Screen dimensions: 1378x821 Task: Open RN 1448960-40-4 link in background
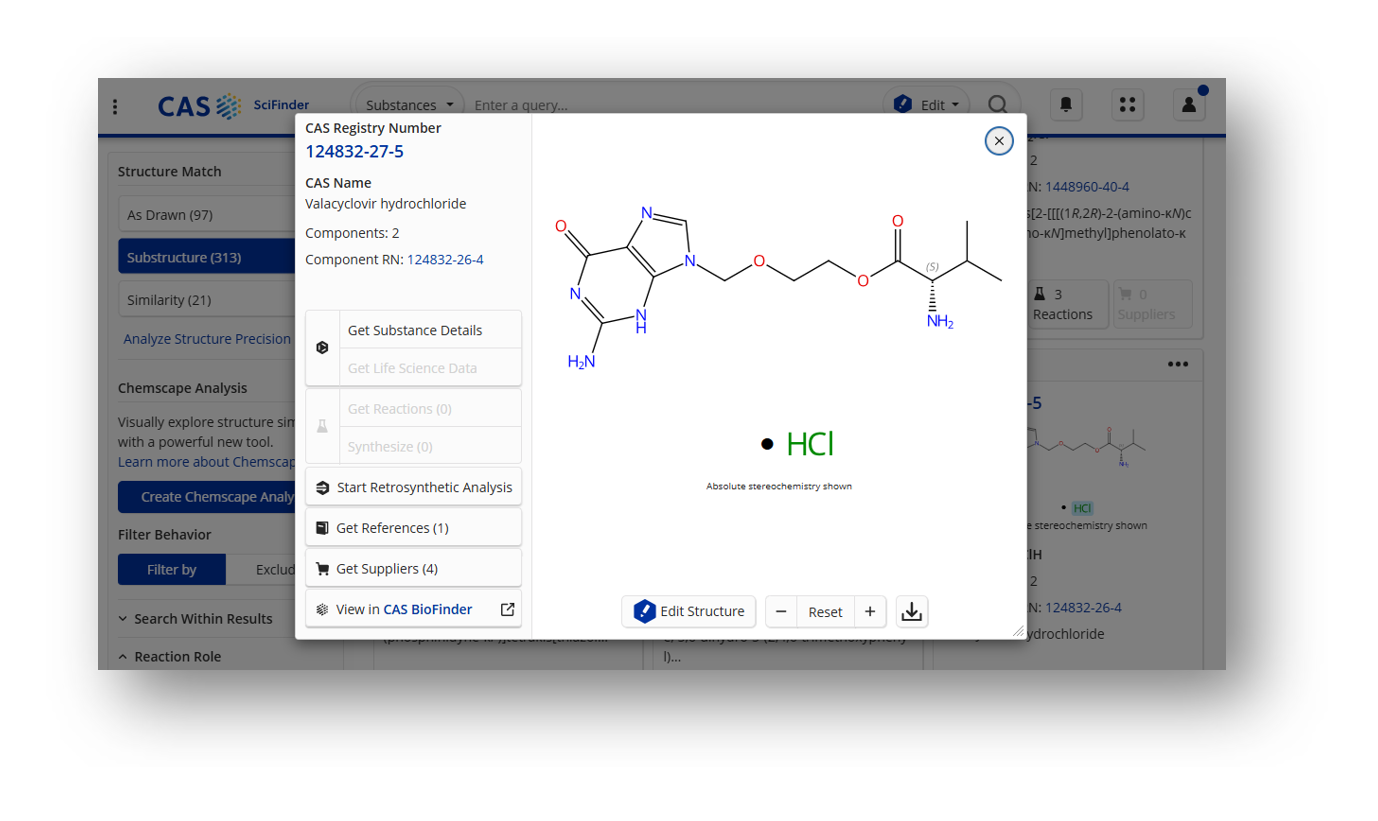1087,186
